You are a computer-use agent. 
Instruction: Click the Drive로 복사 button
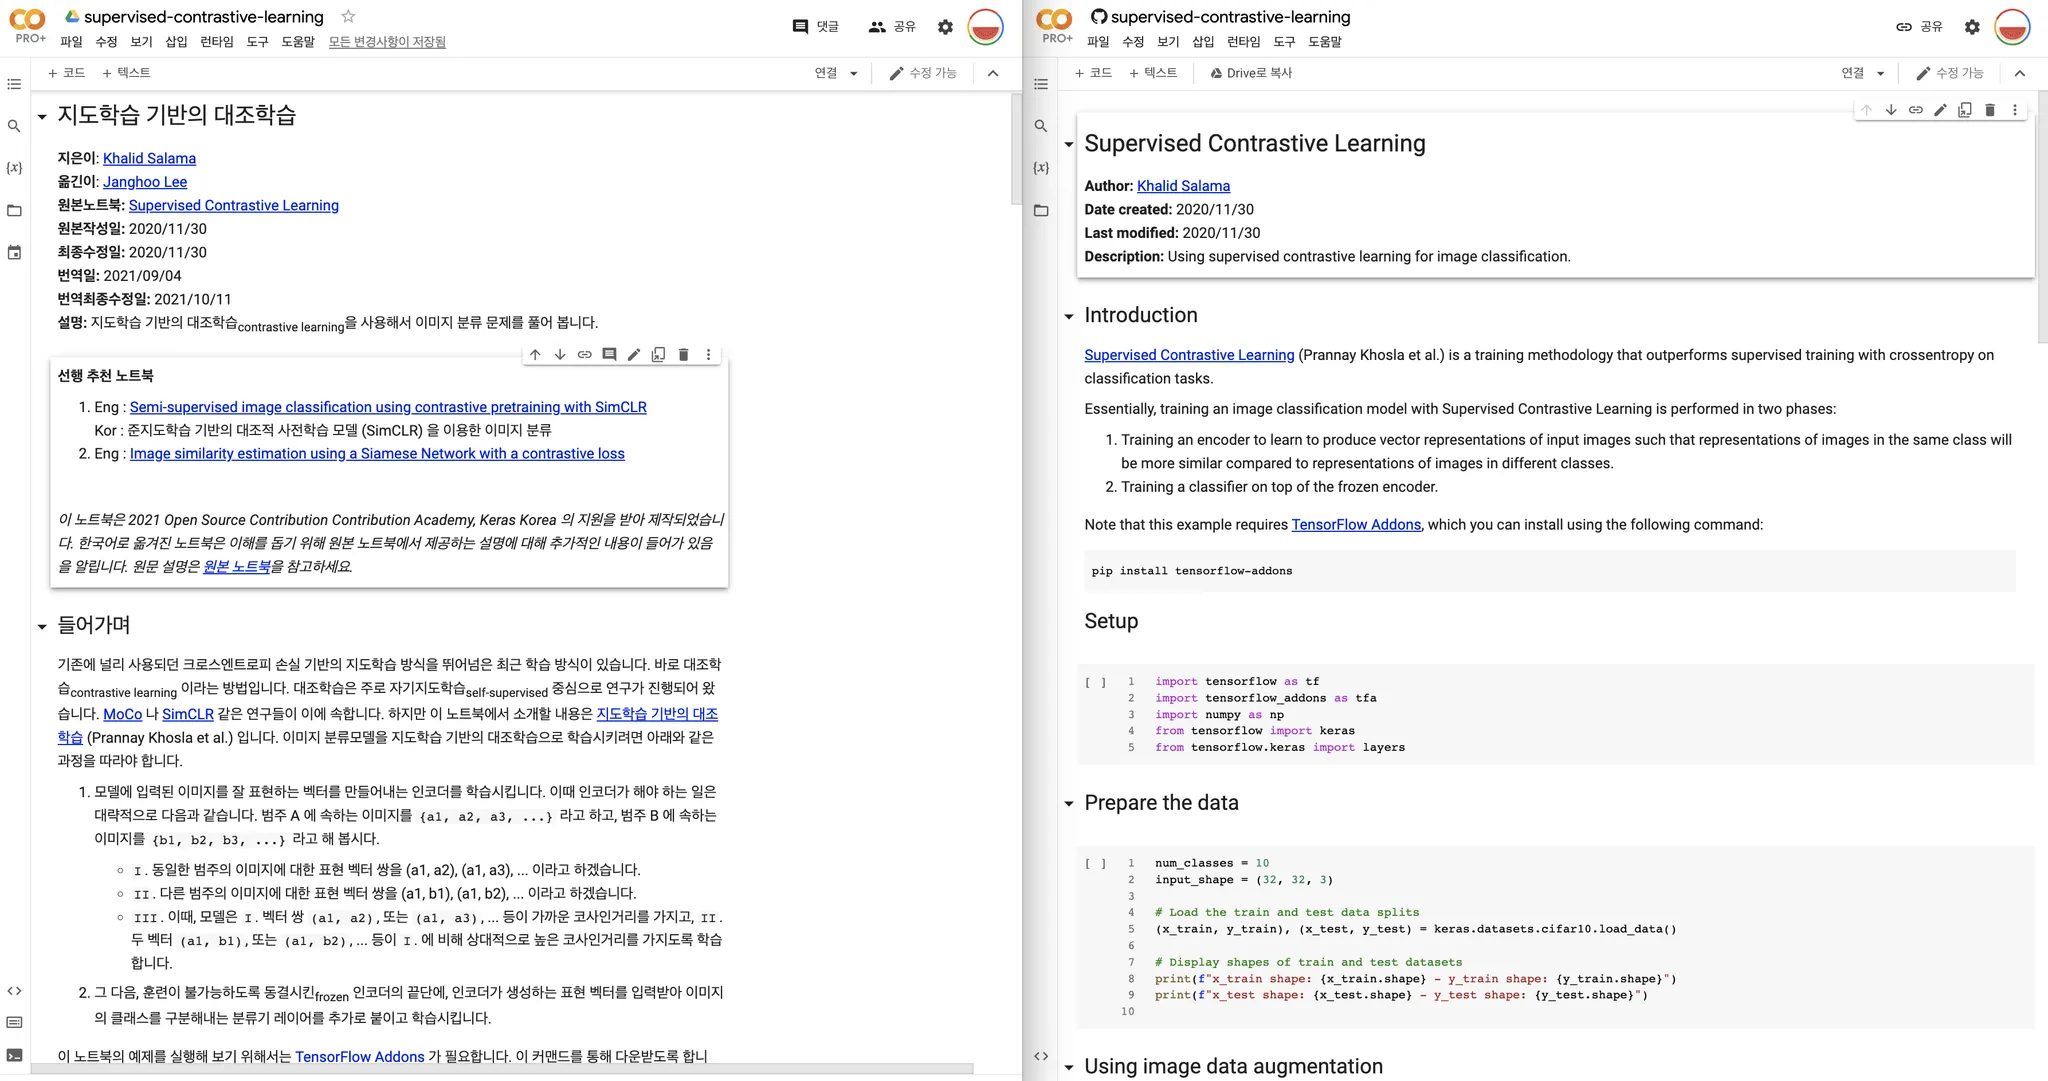pyautogui.click(x=1250, y=73)
